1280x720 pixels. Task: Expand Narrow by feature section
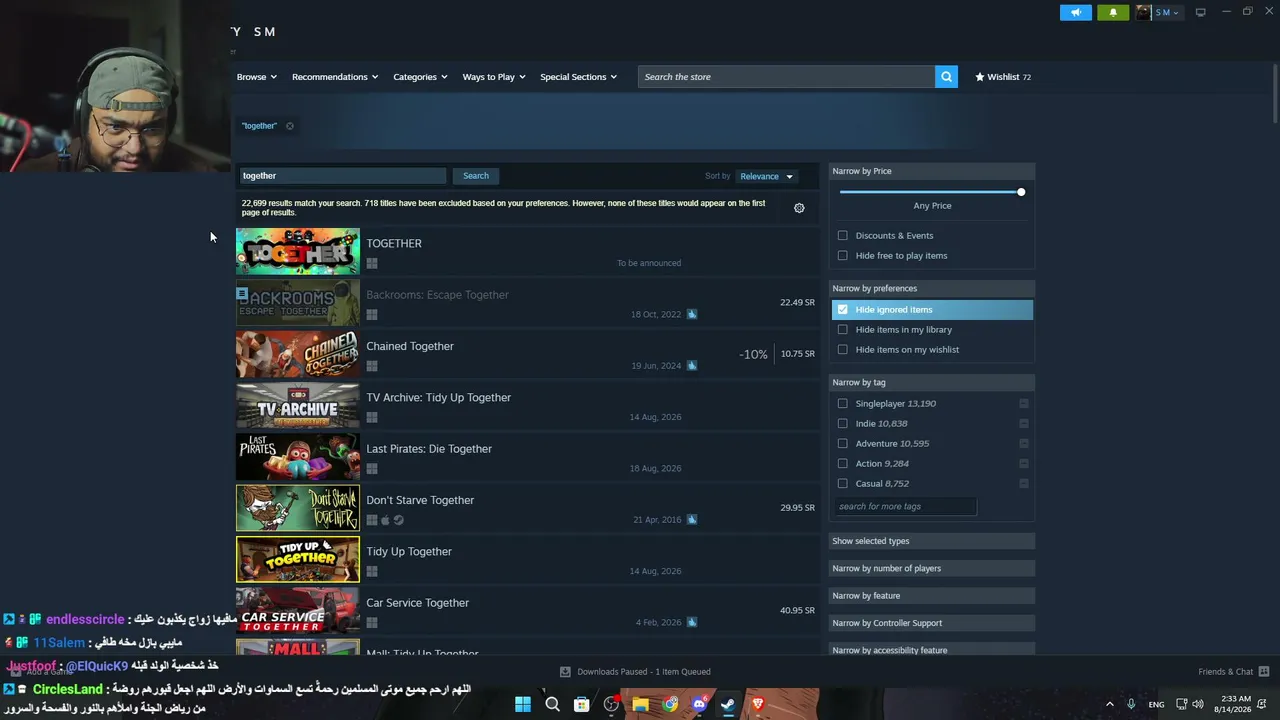(932, 596)
